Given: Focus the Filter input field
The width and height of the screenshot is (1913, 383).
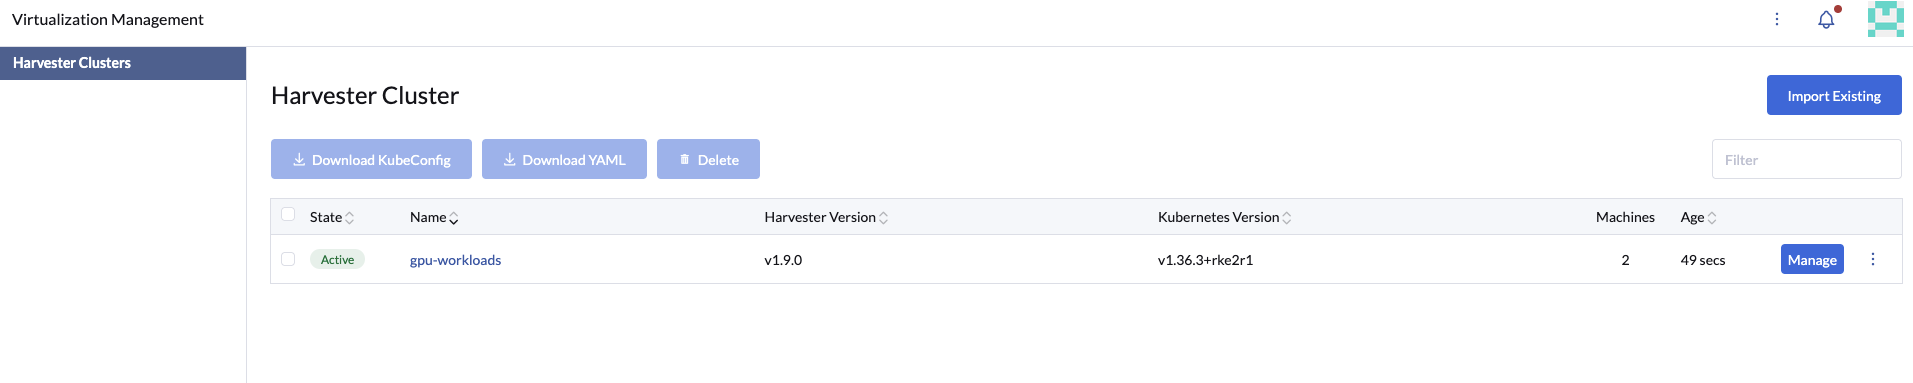Looking at the screenshot, I should click(1806, 159).
